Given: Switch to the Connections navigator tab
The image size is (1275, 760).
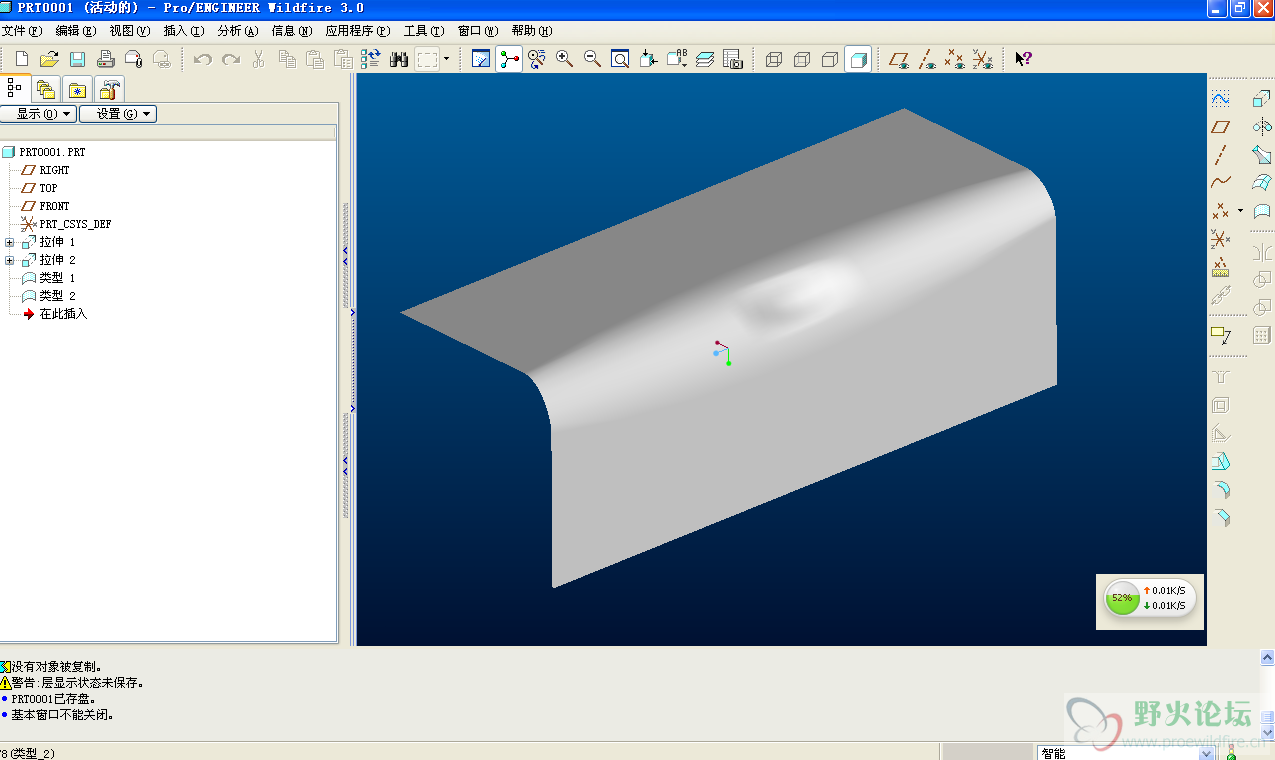Looking at the screenshot, I should click(110, 89).
